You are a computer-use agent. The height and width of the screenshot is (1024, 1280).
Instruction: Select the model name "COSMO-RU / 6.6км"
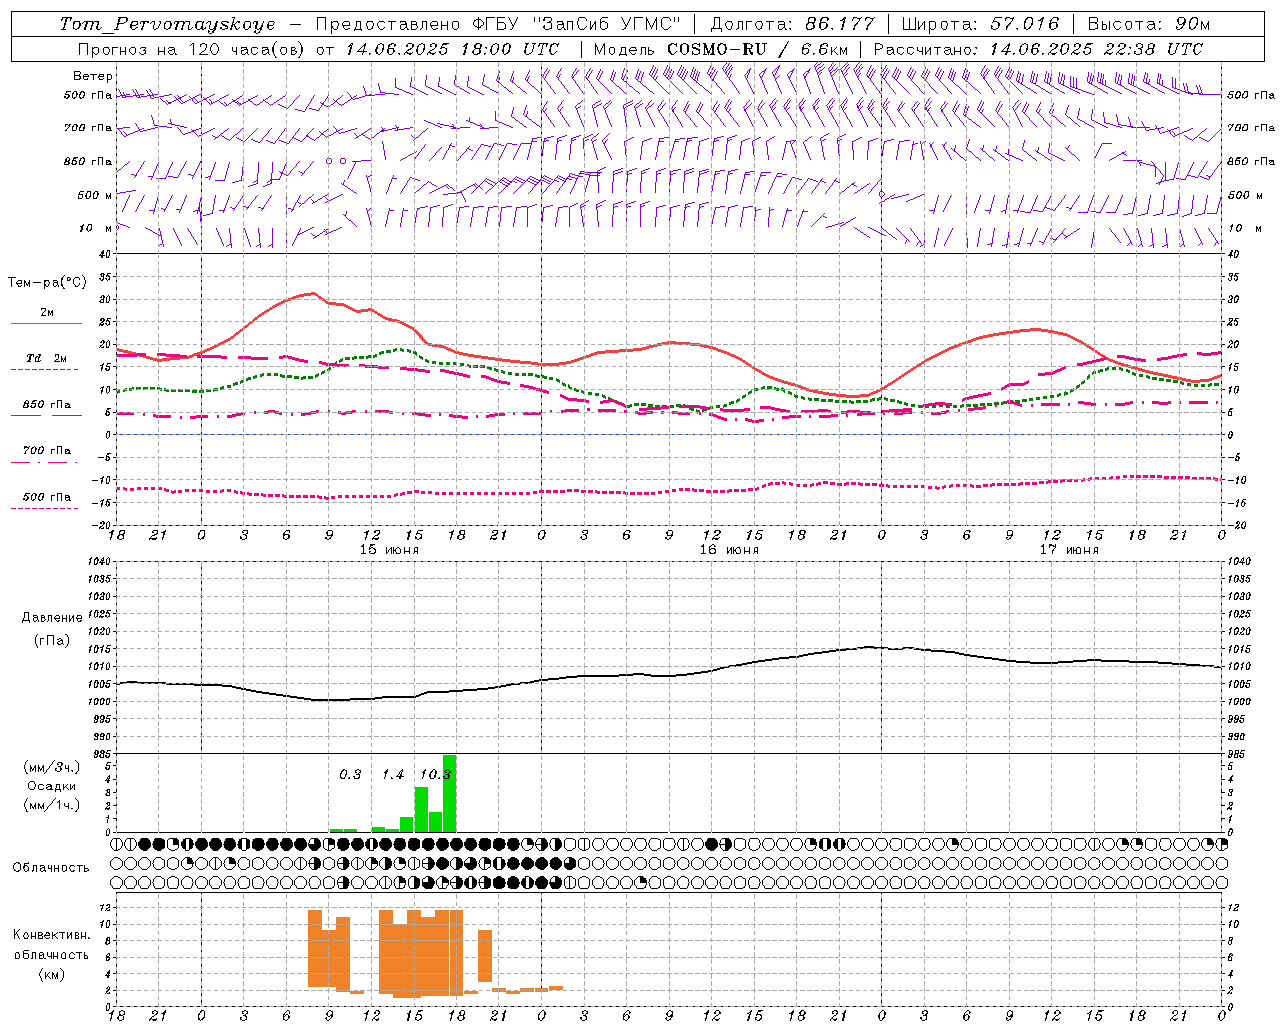[757, 49]
